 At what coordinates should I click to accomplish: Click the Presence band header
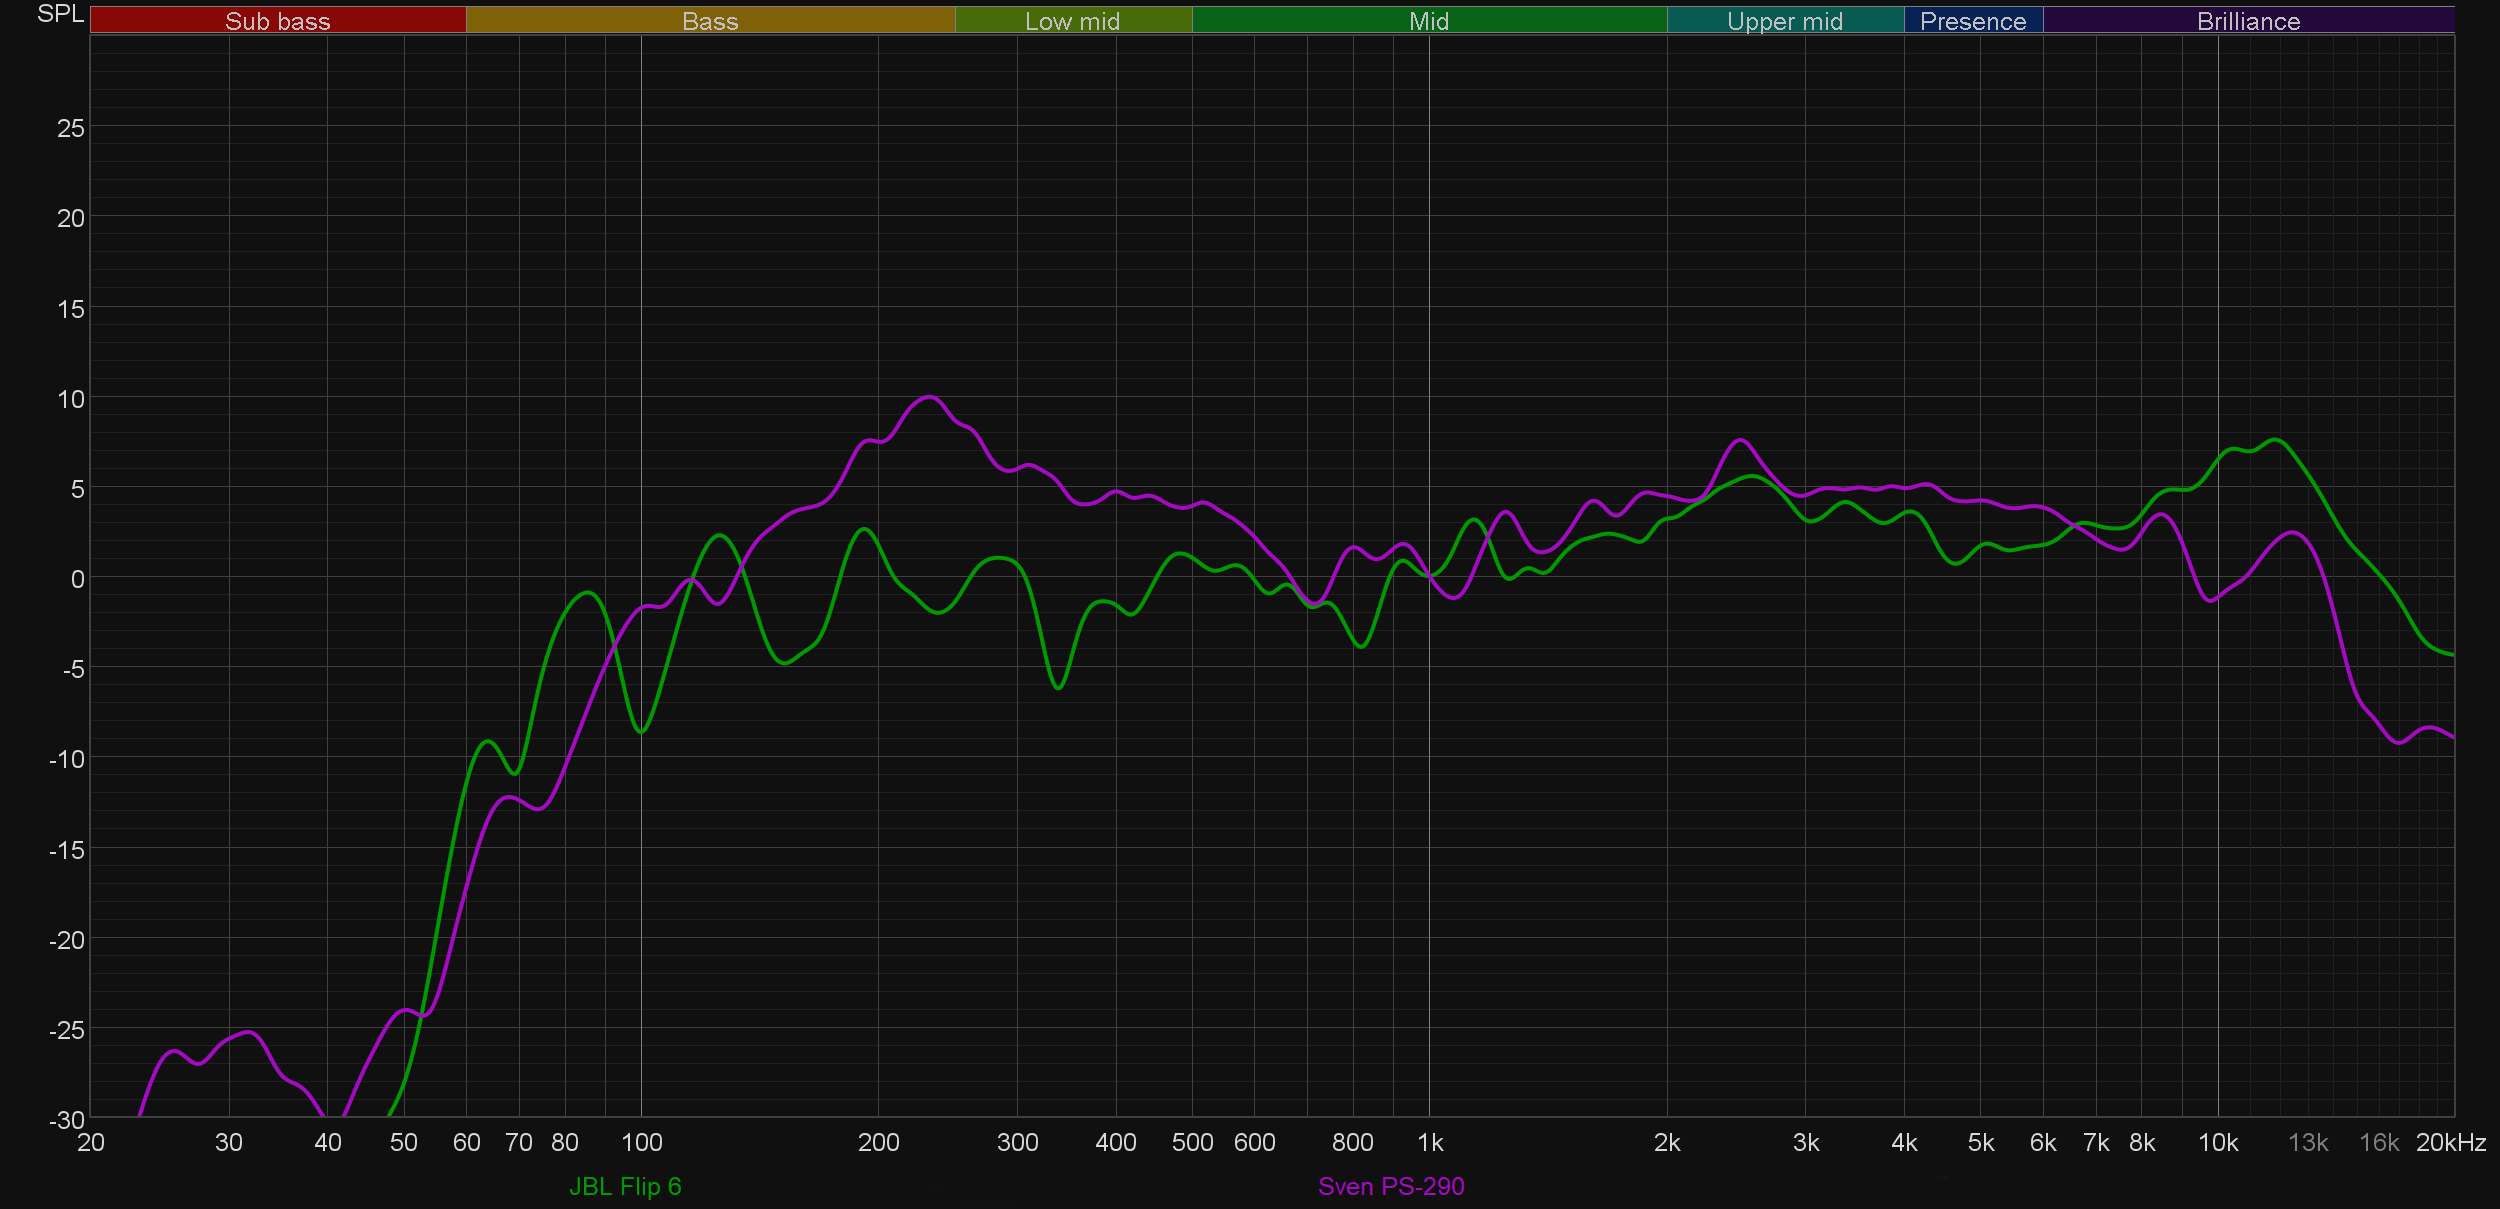tap(1972, 21)
